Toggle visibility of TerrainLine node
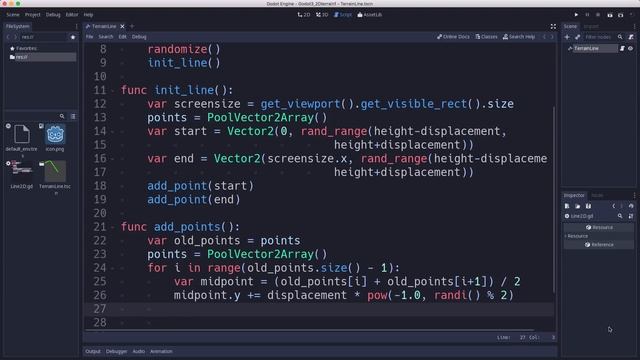The width and height of the screenshot is (640, 360). tap(630, 49)
